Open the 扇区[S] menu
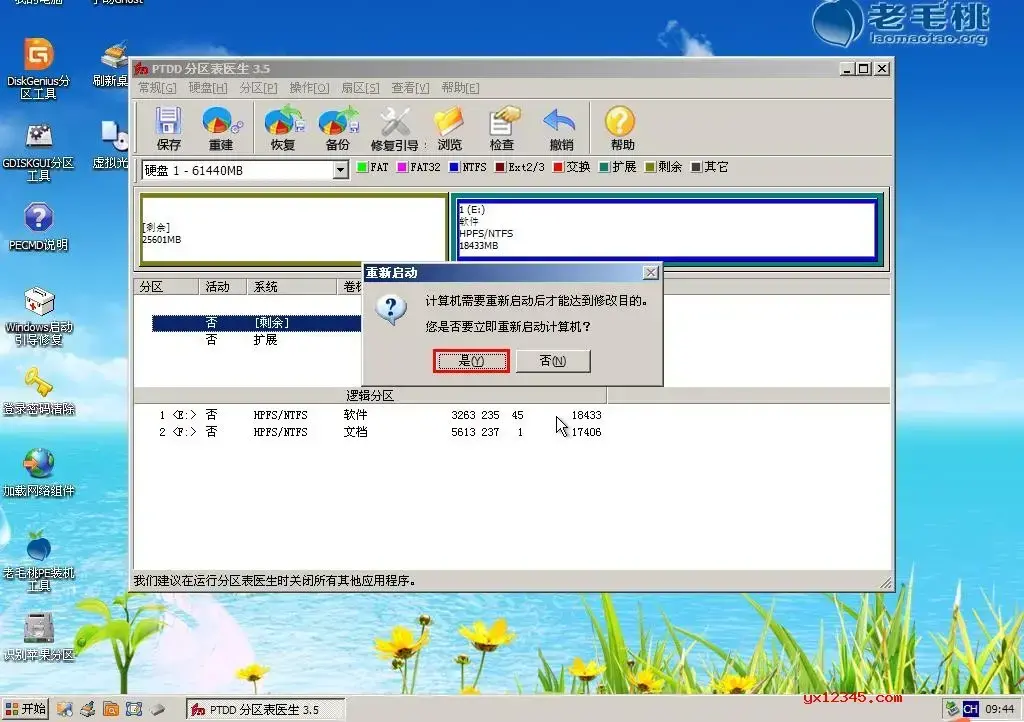This screenshot has height=722, width=1024. (360, 87)
